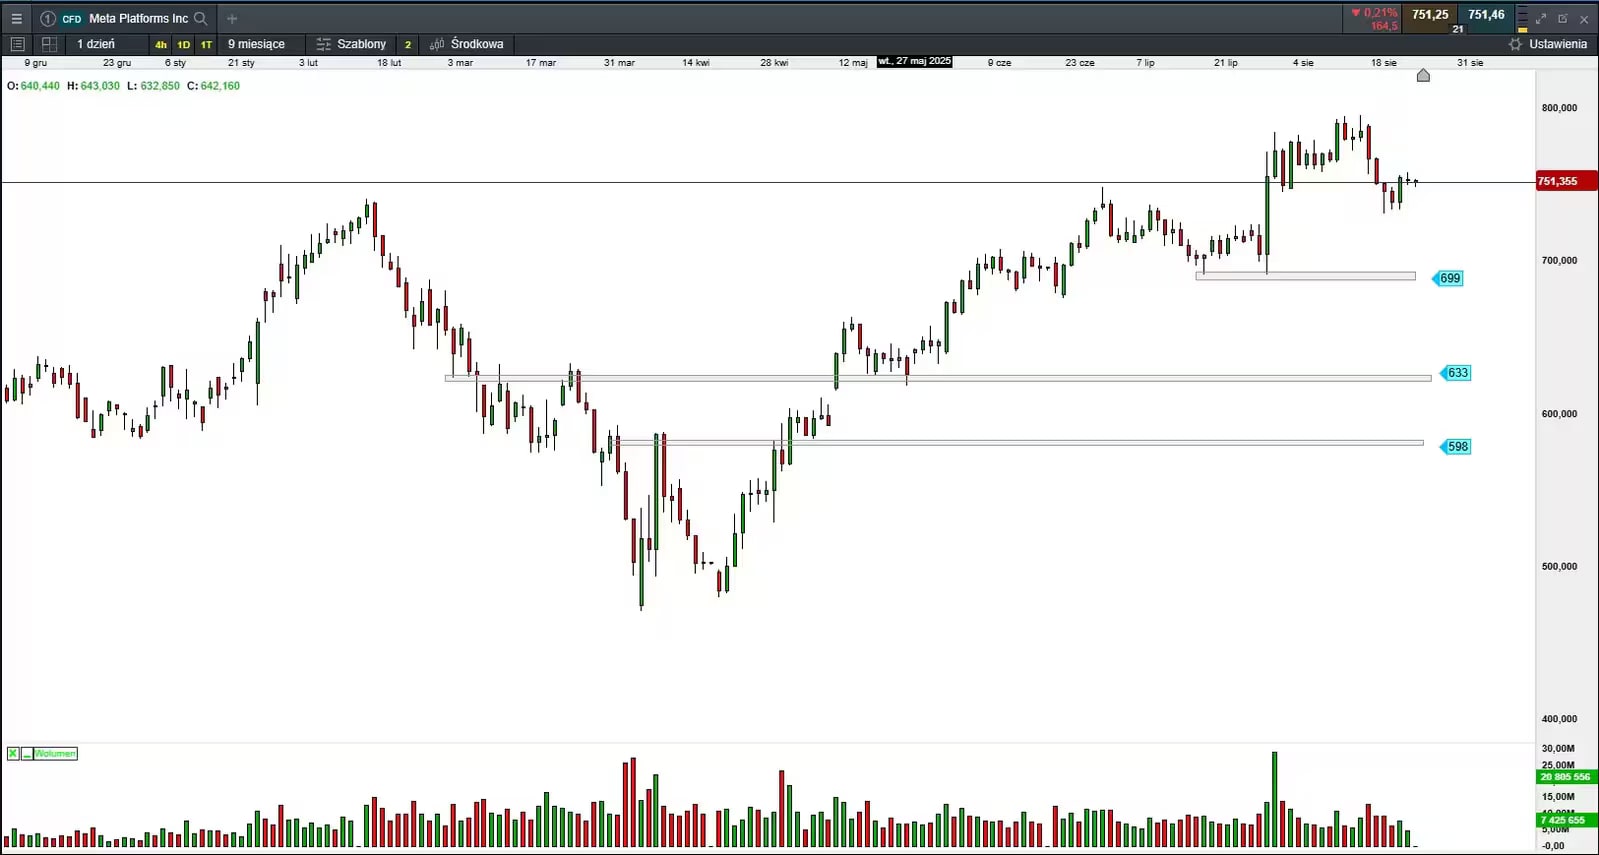Click the 751,25 sell price button

(x=1430, y=19)
